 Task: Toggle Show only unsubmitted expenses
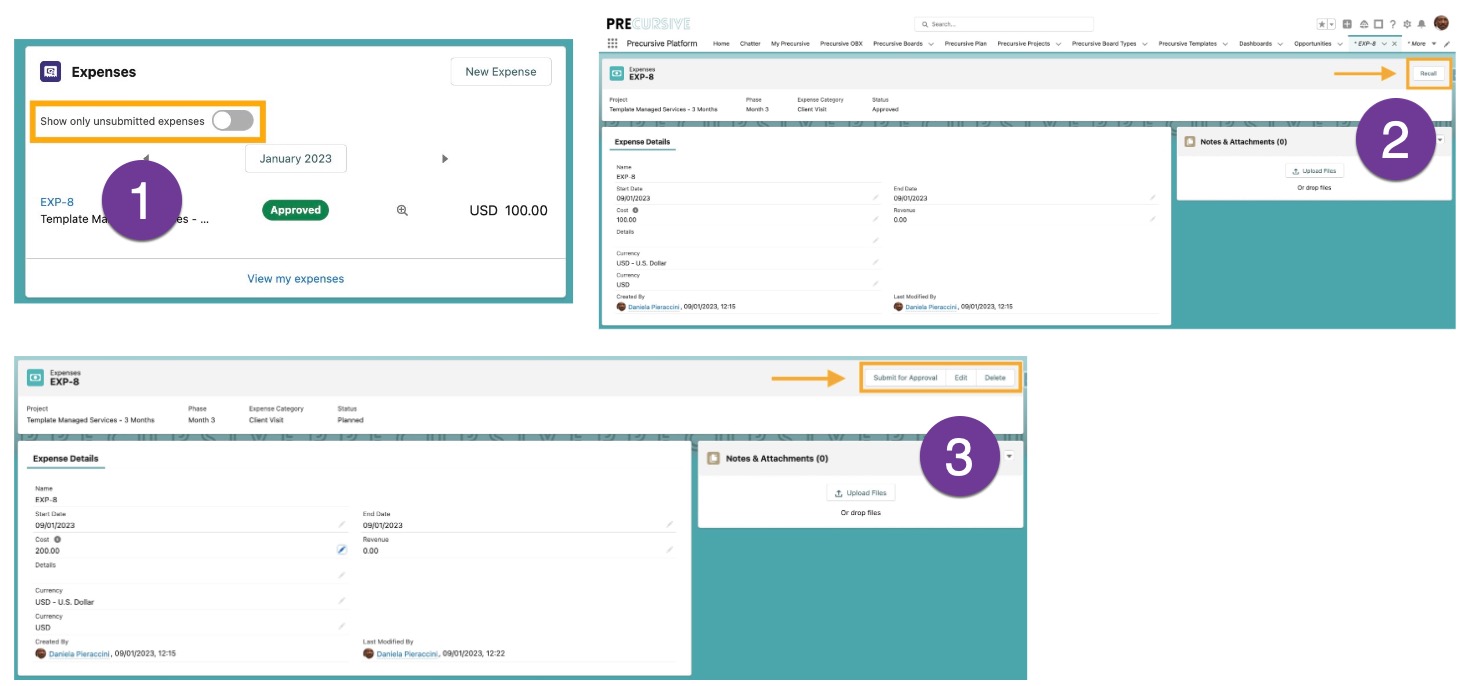230,118
